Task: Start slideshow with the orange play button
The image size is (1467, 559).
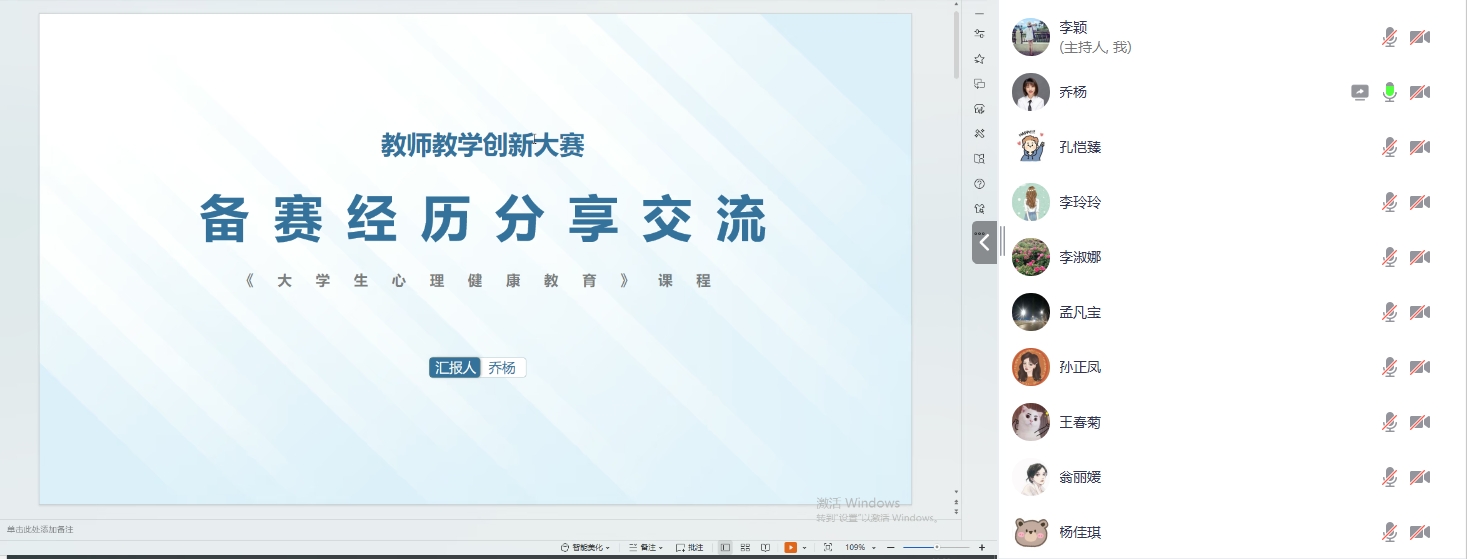Action: tap(790, 548)
